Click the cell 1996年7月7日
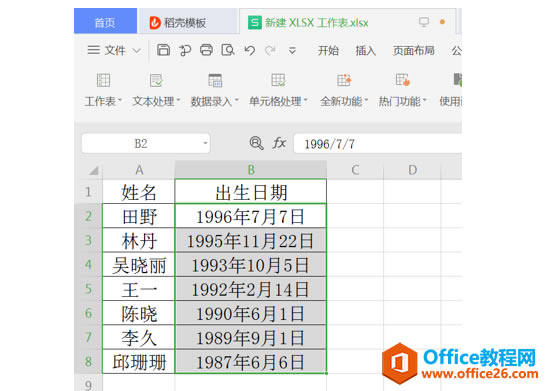 pos(251,216)
